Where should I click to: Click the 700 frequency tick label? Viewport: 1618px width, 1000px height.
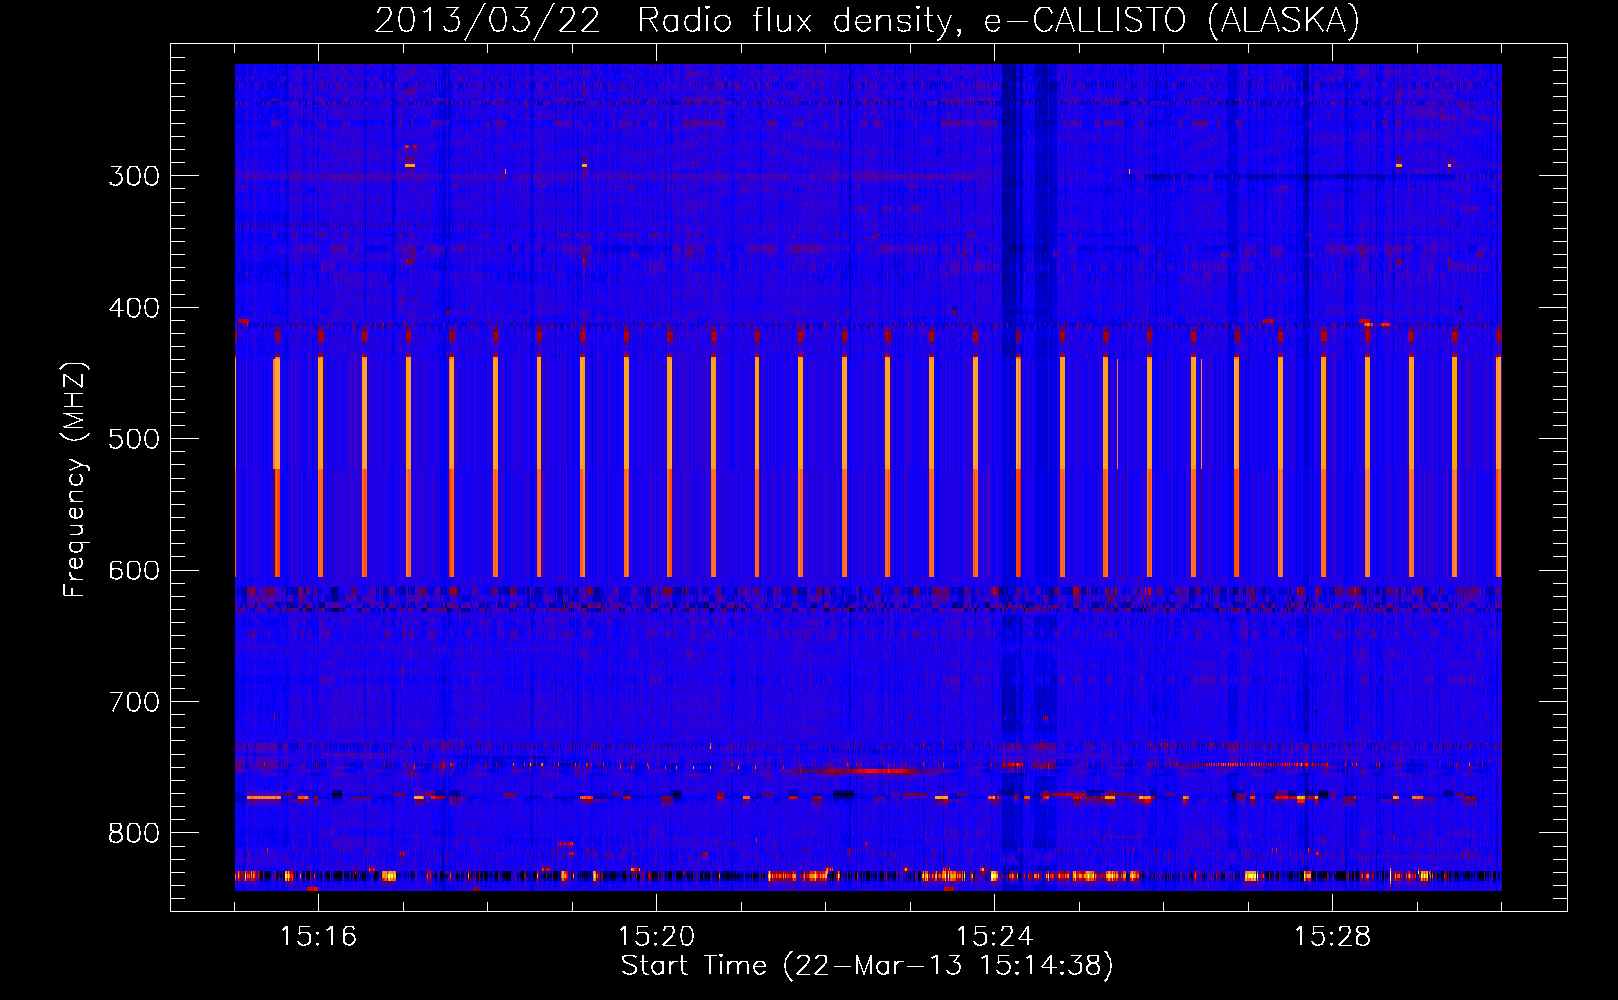coord(134,702)
